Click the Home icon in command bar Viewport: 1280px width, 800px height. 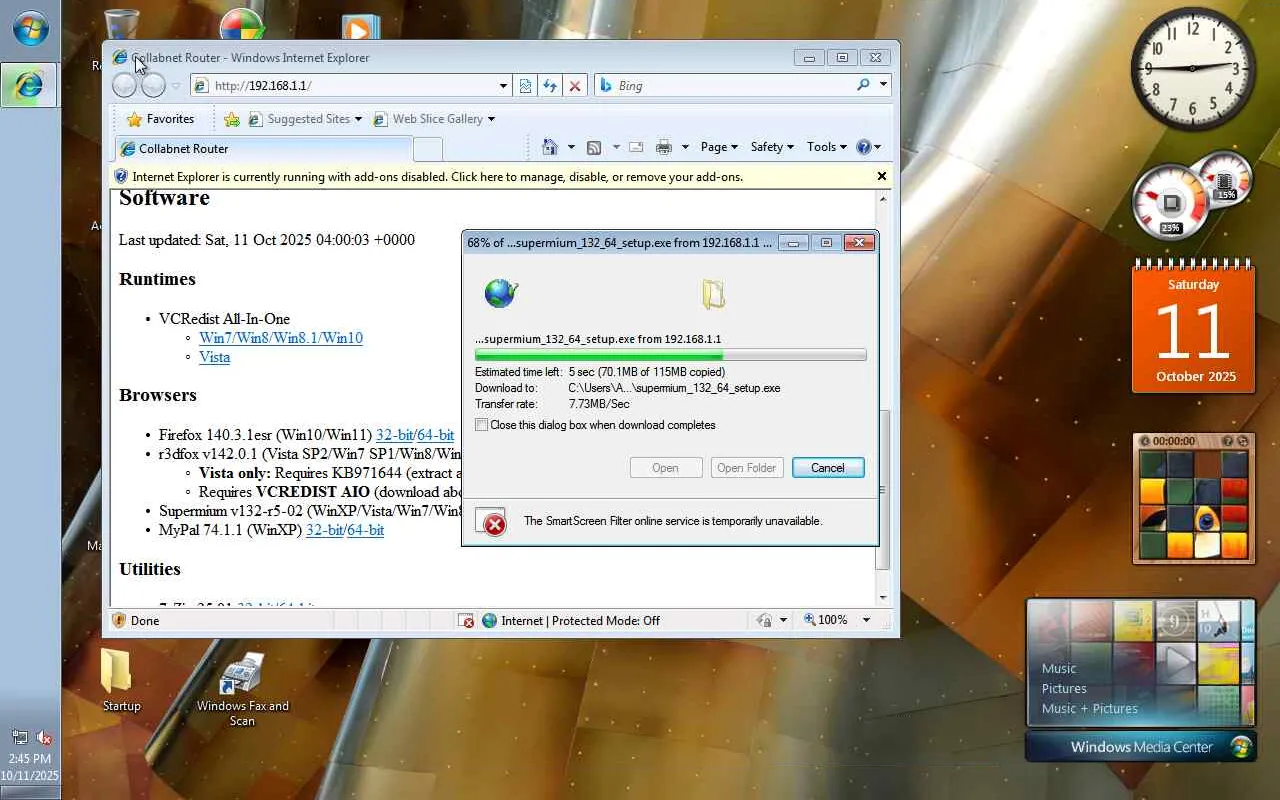click(549, 147)
